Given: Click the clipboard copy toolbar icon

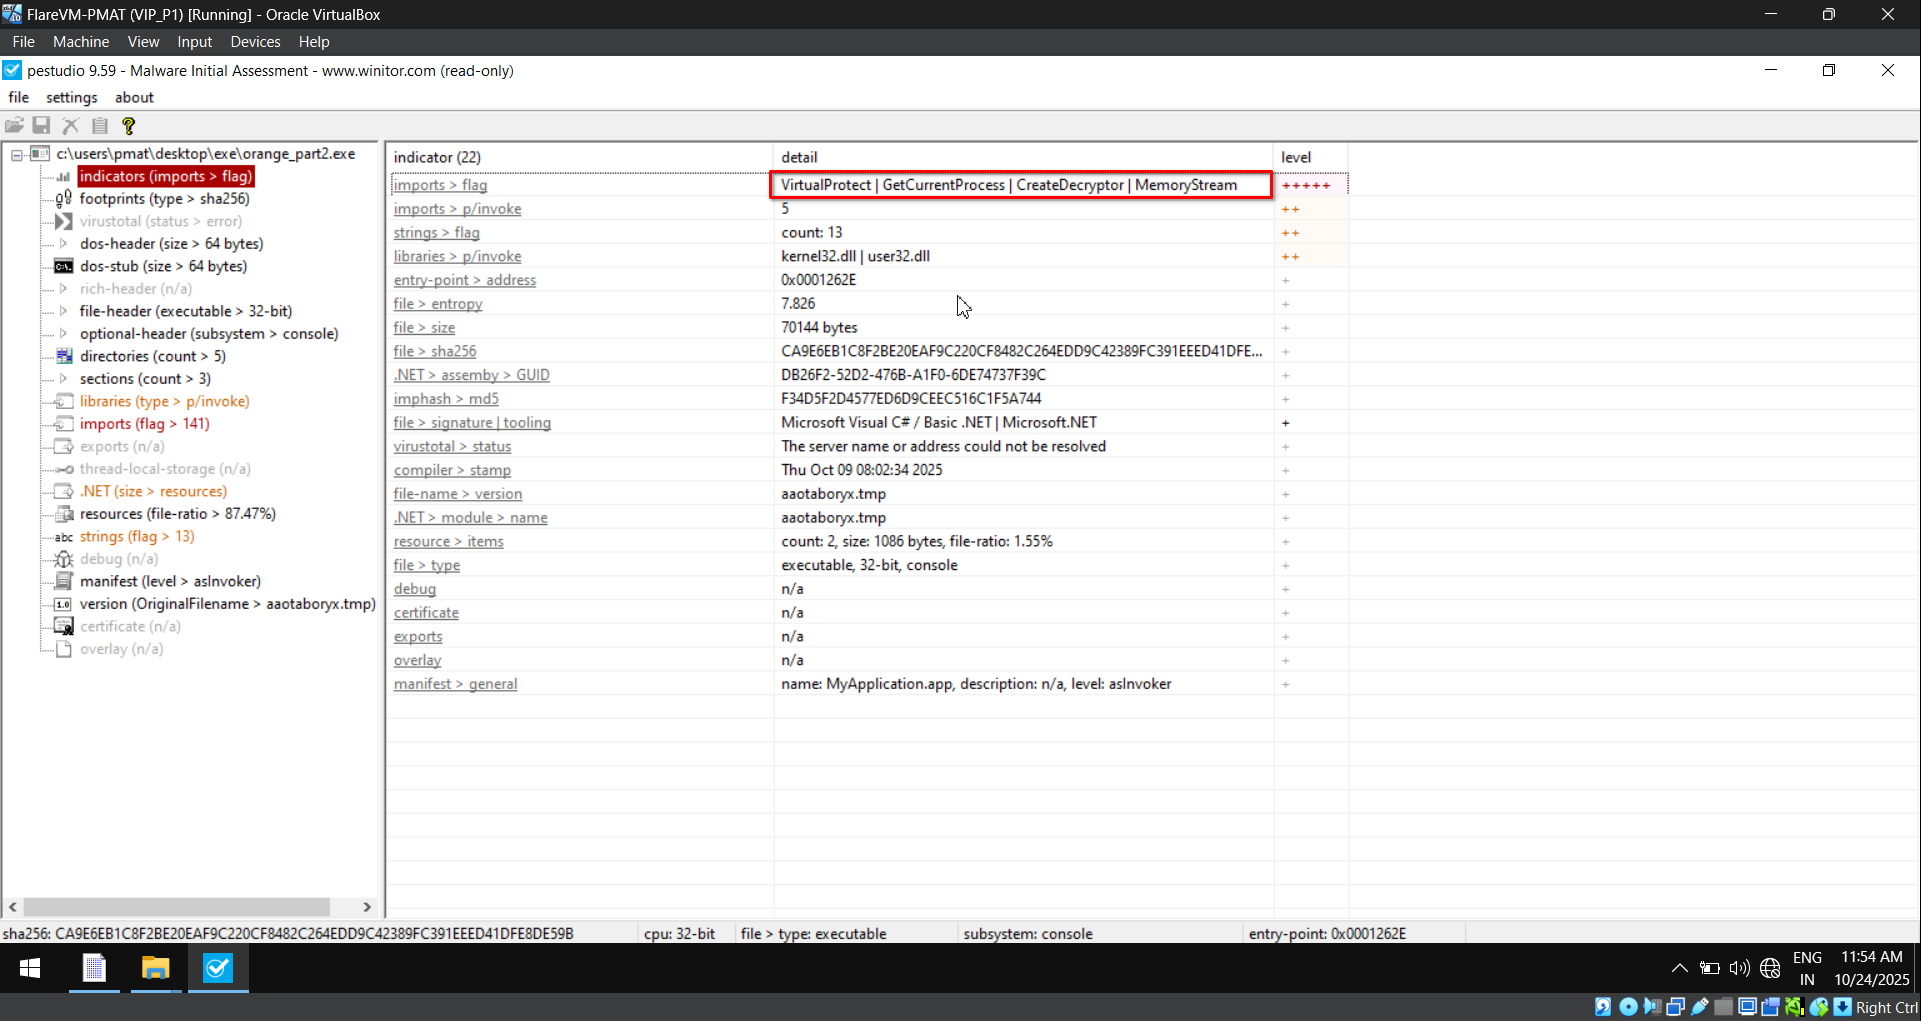Looking at the screenshot, I should pos(100,125).
